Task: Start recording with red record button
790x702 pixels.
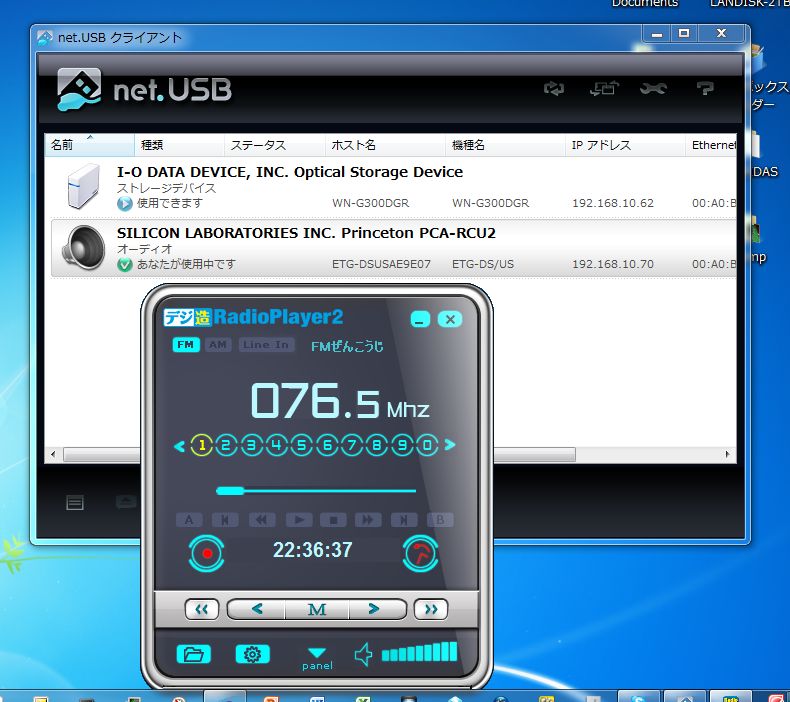Action: click(207, 553)
